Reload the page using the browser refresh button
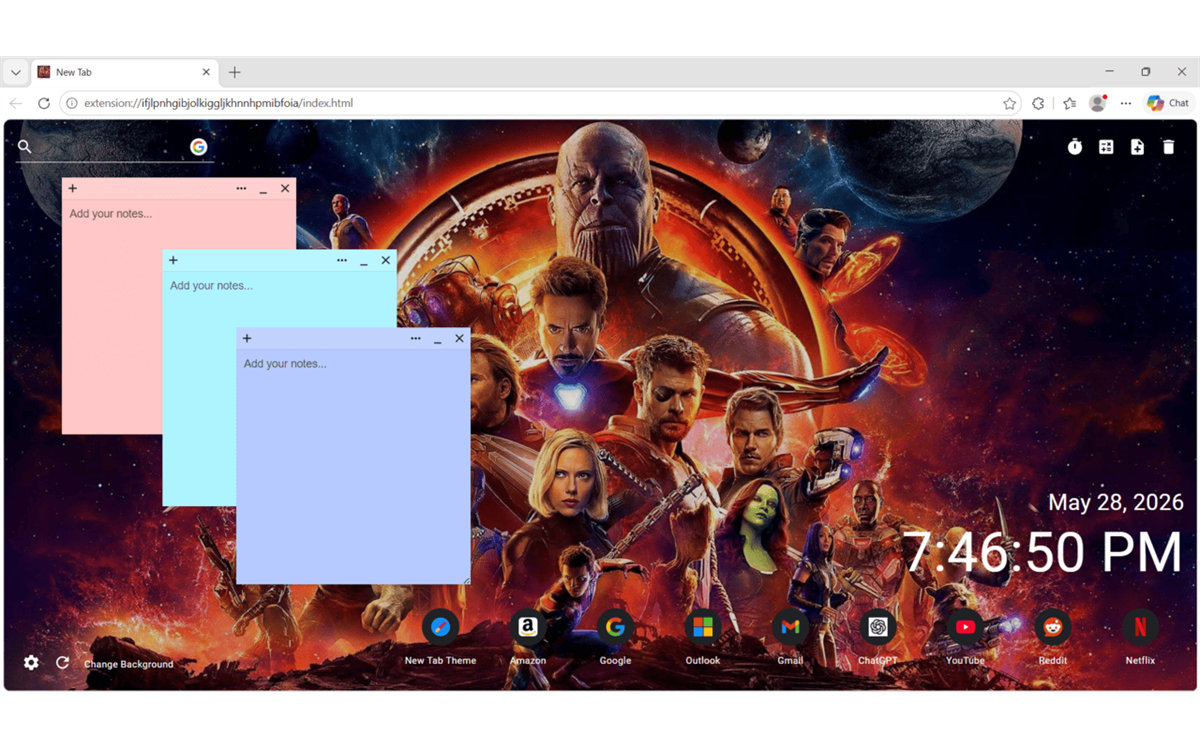 [x=44, y=103]
